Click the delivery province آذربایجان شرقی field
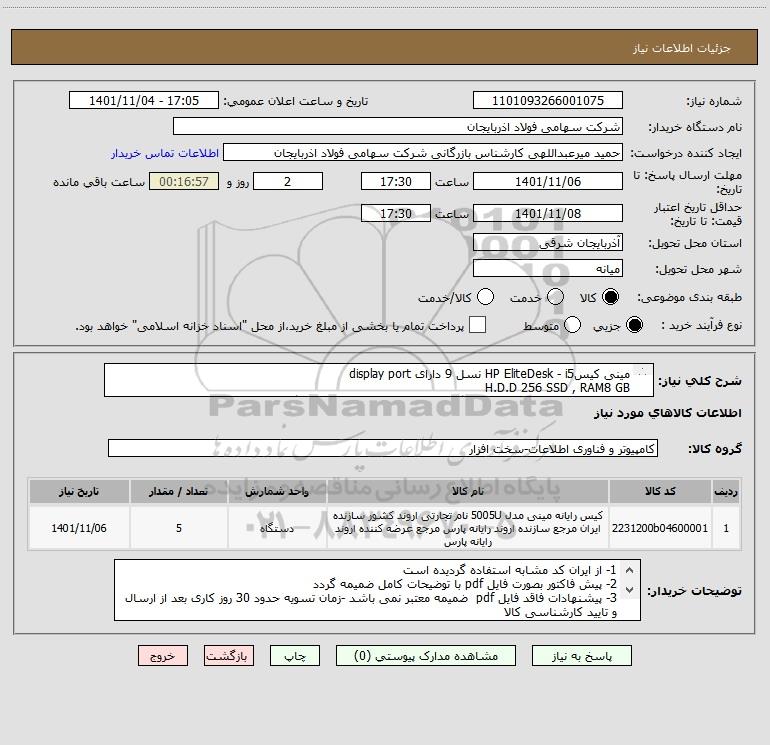 click(548, 242)
